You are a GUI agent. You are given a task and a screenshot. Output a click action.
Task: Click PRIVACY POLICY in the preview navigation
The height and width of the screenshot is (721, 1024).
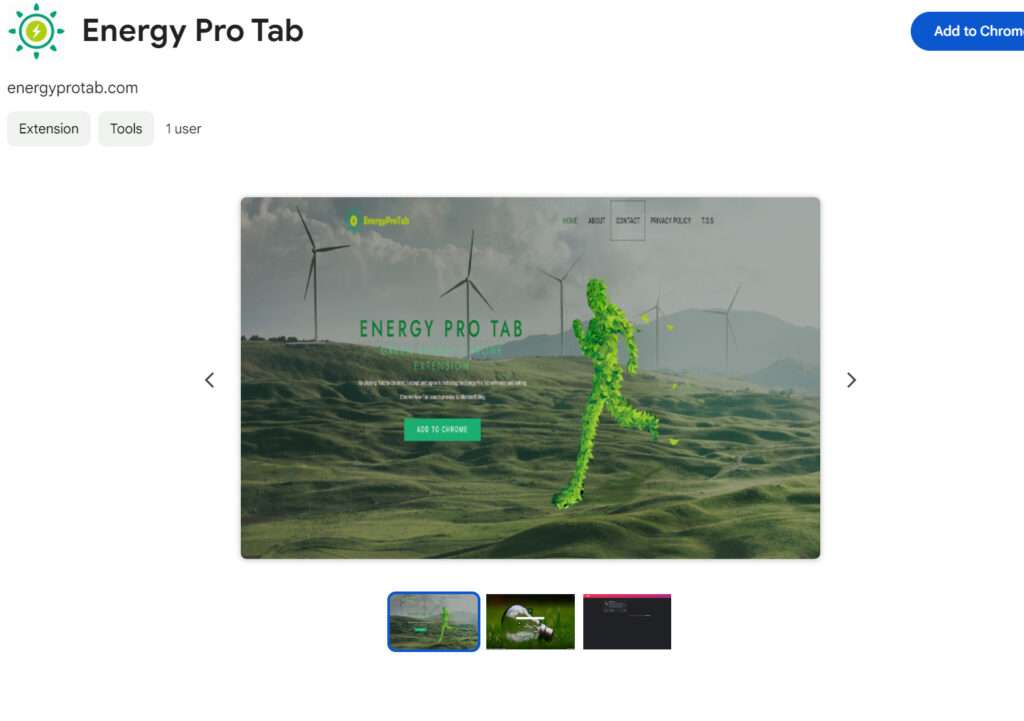[671, 221]
